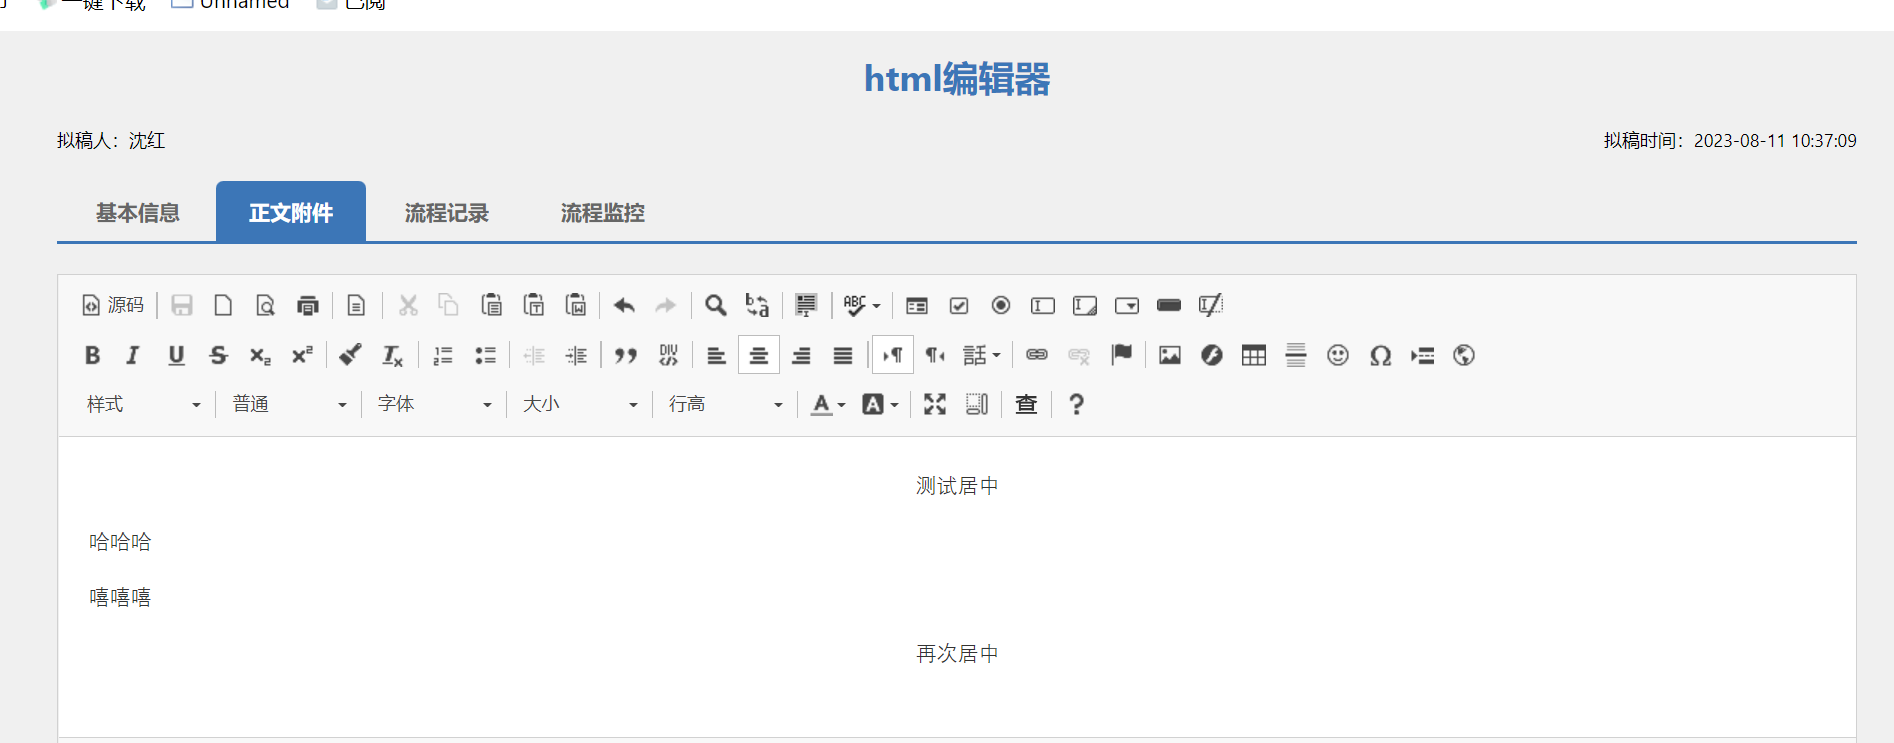Insert a special character (Omega icon)

tap(1380, 355)
